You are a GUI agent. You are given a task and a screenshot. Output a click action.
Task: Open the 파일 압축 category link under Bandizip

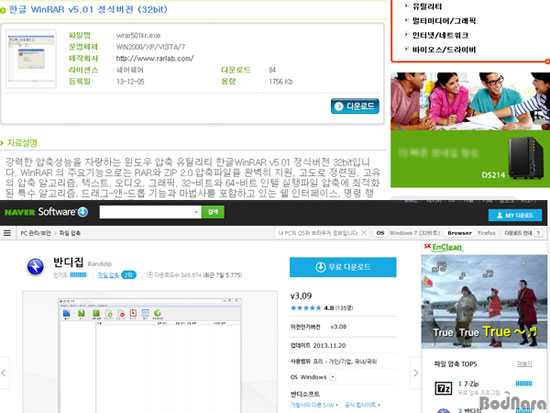108,275
